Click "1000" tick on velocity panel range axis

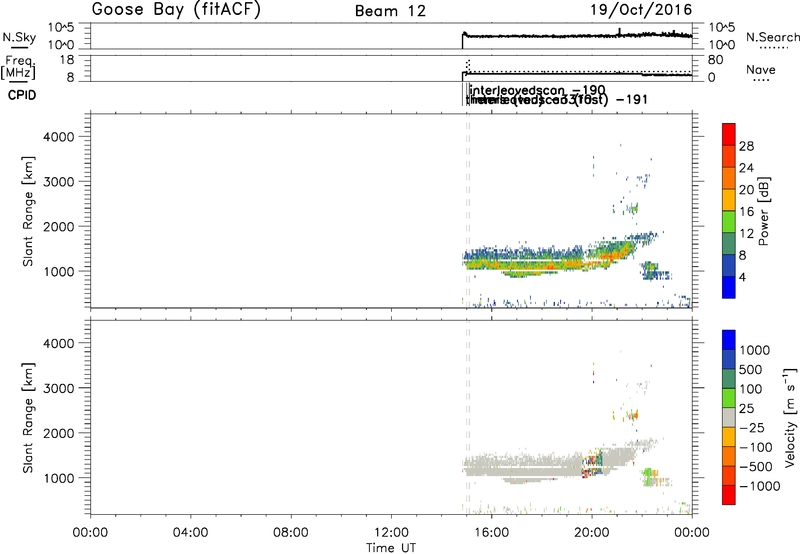tap(59, 478)
